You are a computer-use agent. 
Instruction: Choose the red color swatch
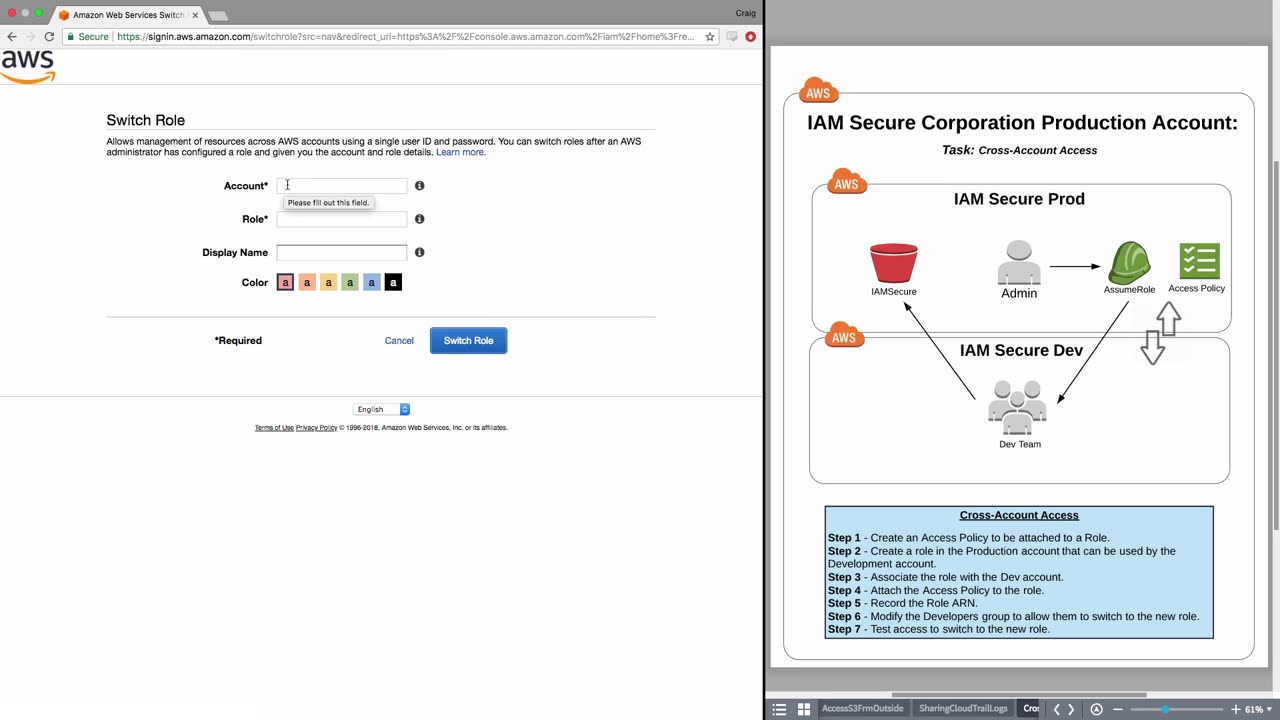coord(285,283)
